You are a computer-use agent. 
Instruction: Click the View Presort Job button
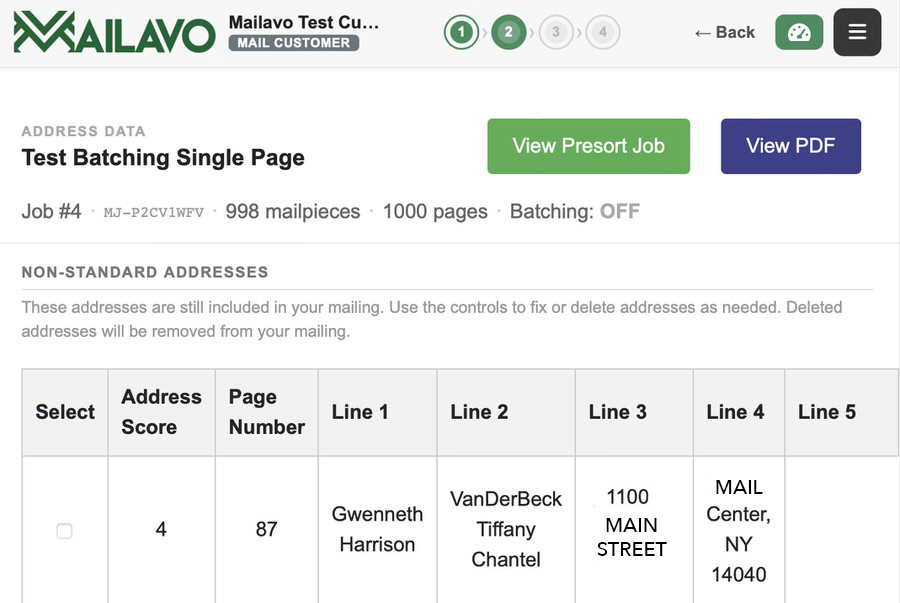[588, 146]
